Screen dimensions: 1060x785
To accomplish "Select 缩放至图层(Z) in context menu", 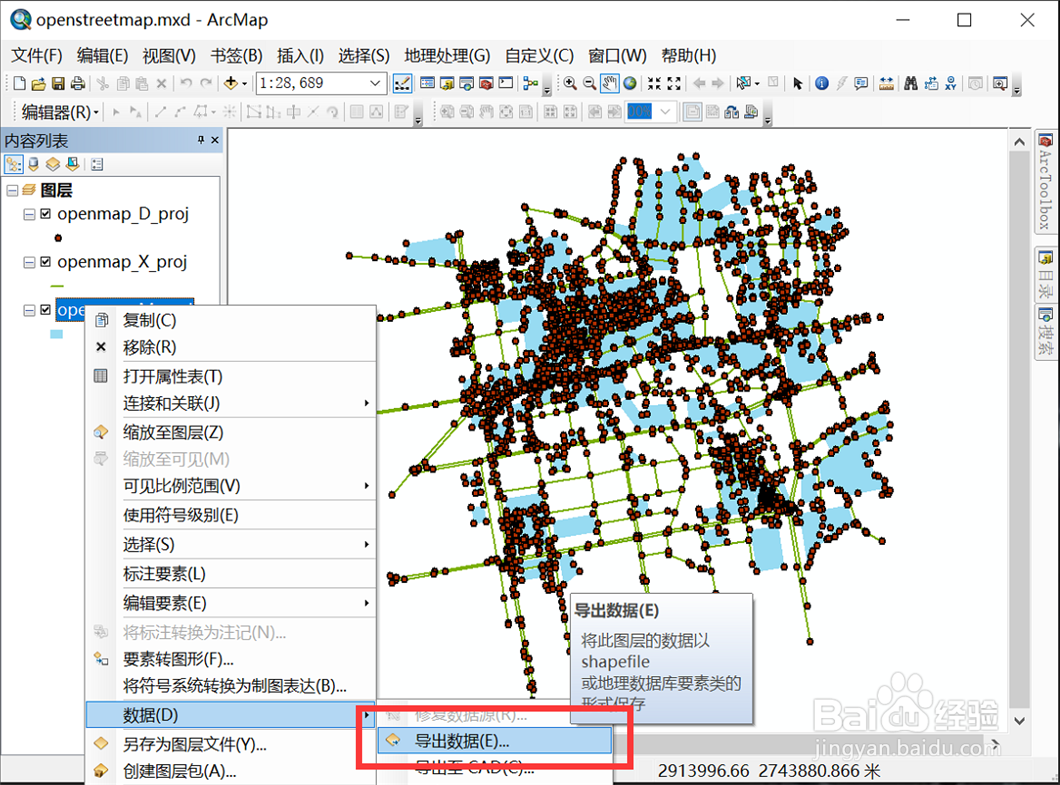I will [x=231, y=432].
